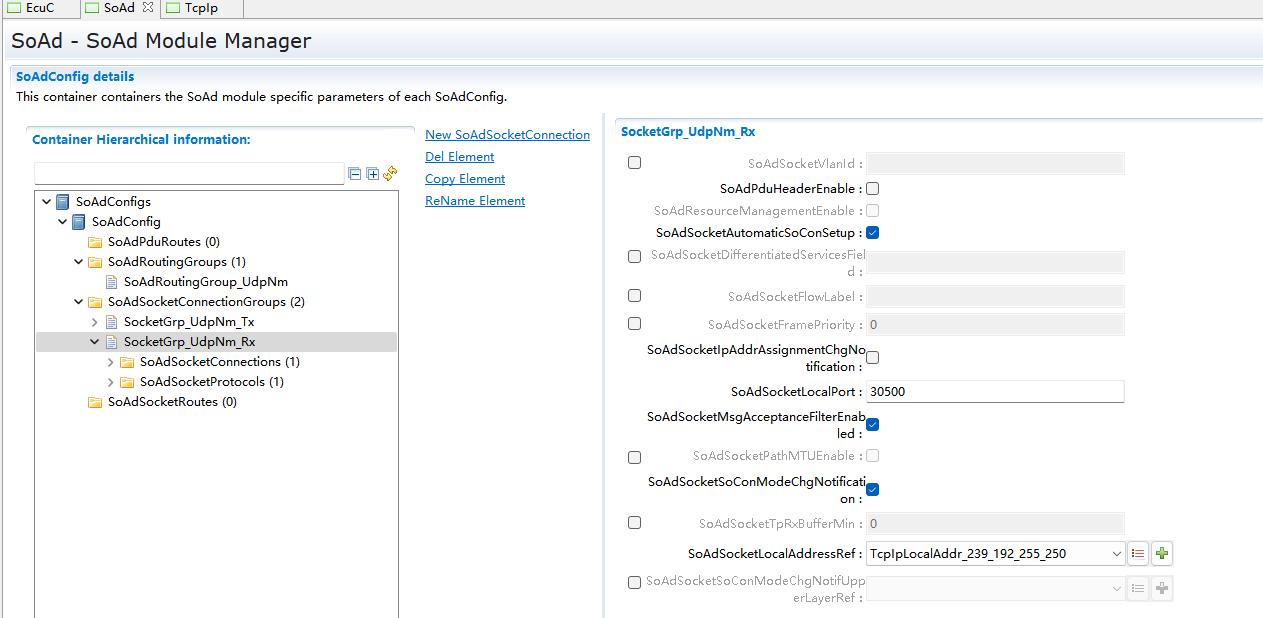Click the collapse all tree icon
The image size is (1263, 618).
(x=355, y=174)
